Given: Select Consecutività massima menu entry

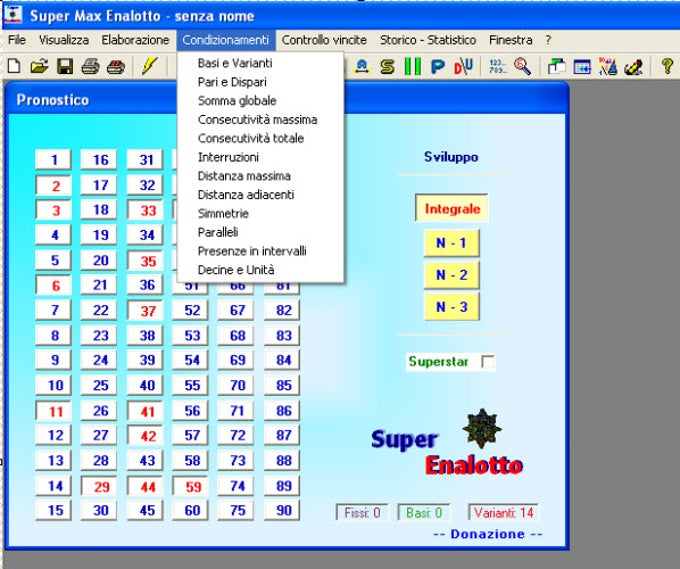Looking at the screenshot, I should [x=260, y=119].
